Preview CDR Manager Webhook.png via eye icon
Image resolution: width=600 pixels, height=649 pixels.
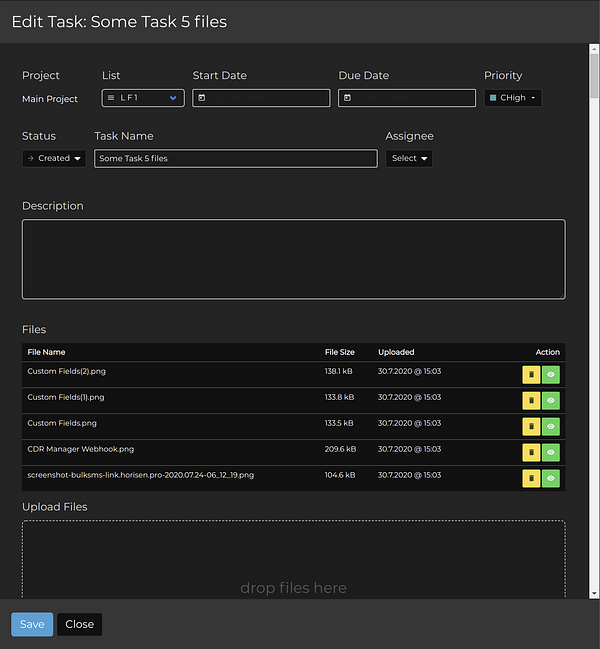[x=550, y=452]
